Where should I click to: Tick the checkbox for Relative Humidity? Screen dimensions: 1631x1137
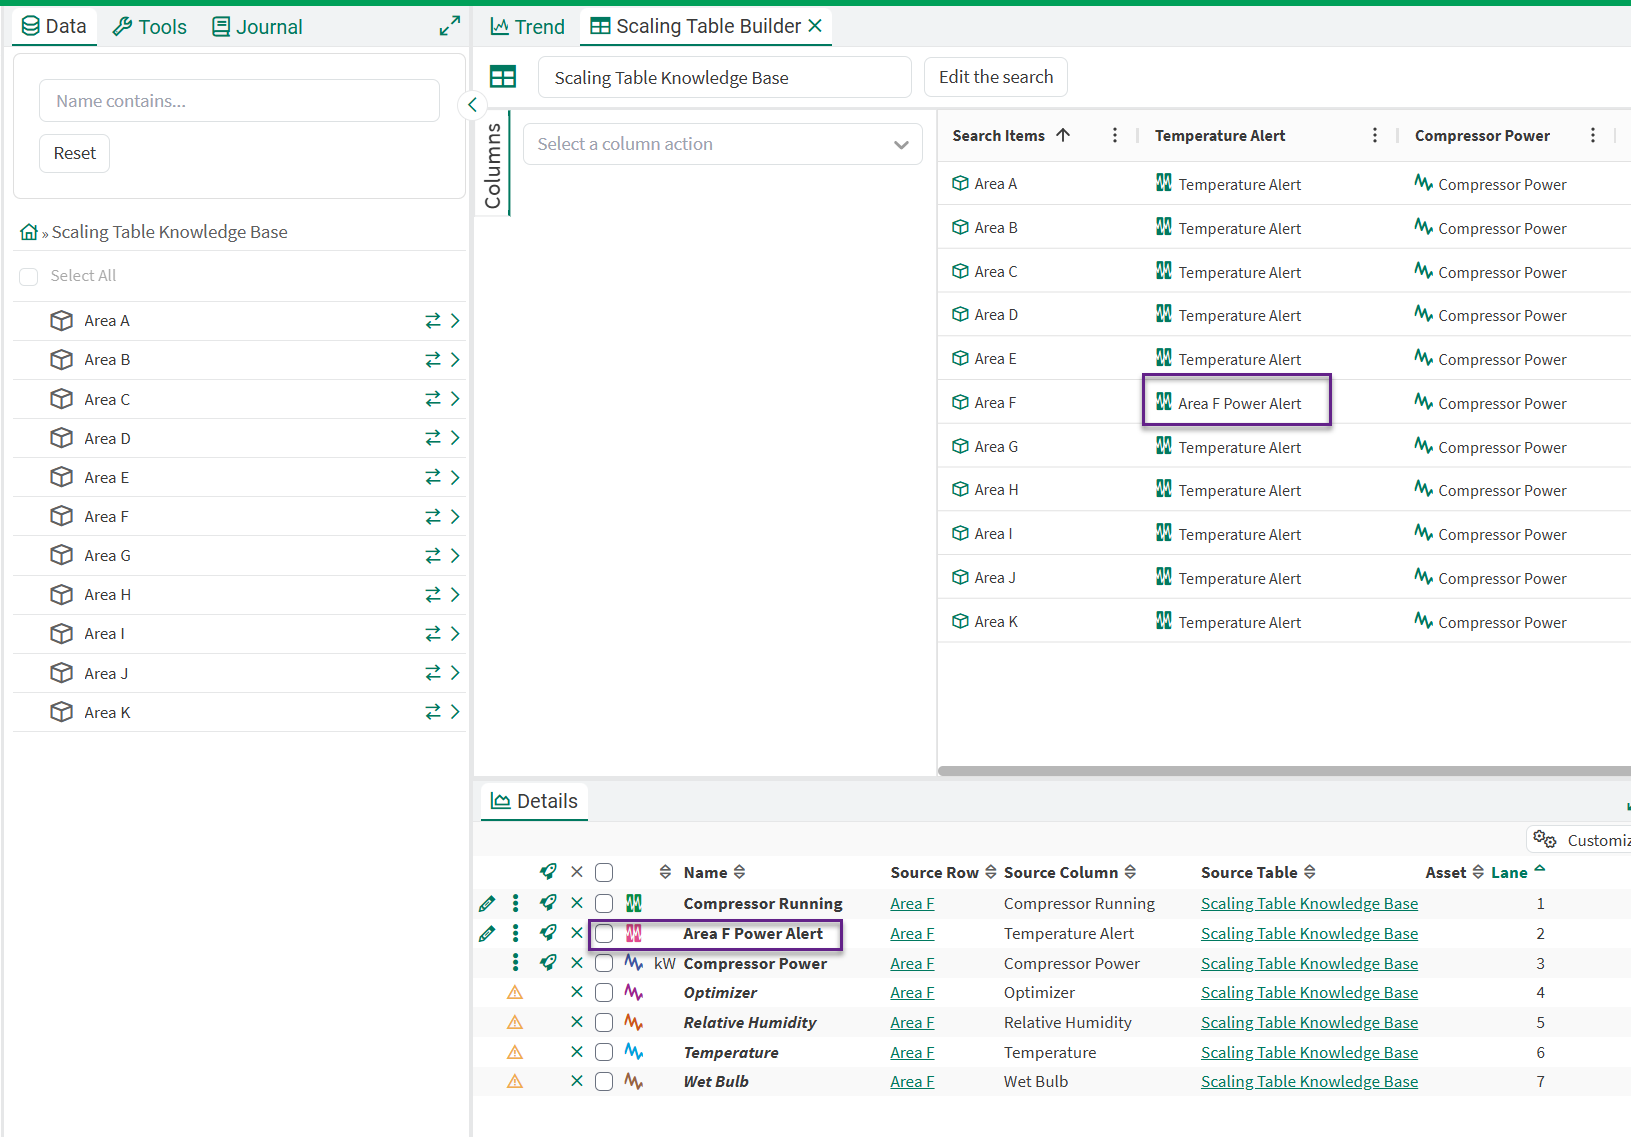[x=604, y=1023]
